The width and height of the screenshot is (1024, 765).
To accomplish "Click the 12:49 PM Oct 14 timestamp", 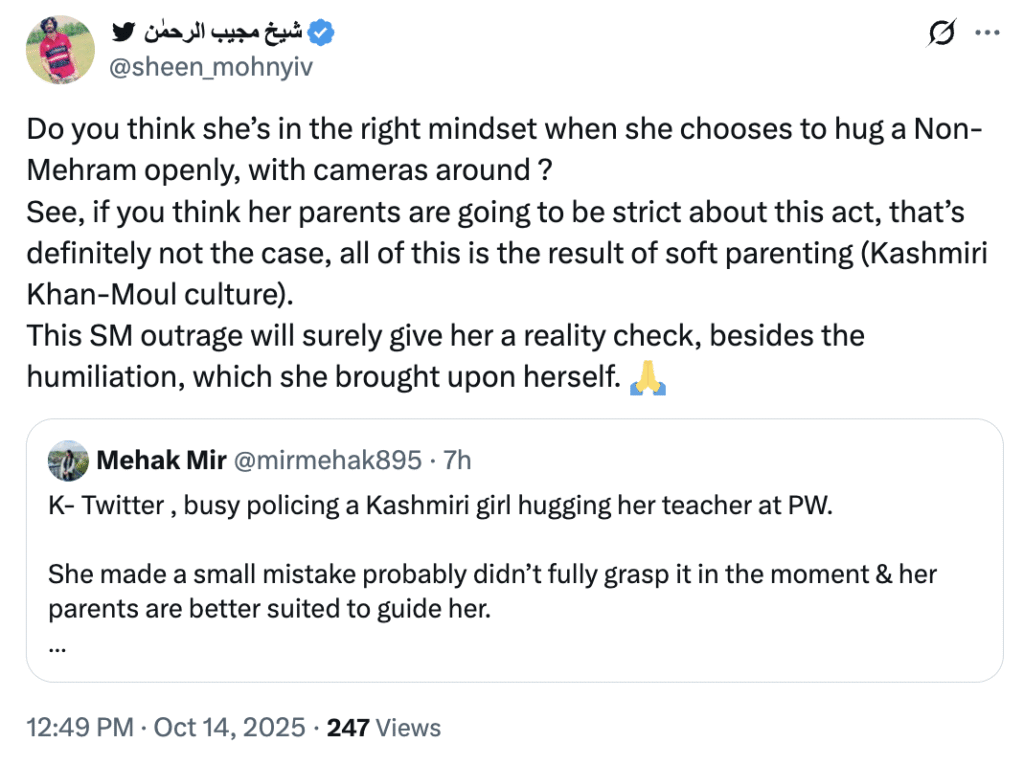I will coord(165,727).
